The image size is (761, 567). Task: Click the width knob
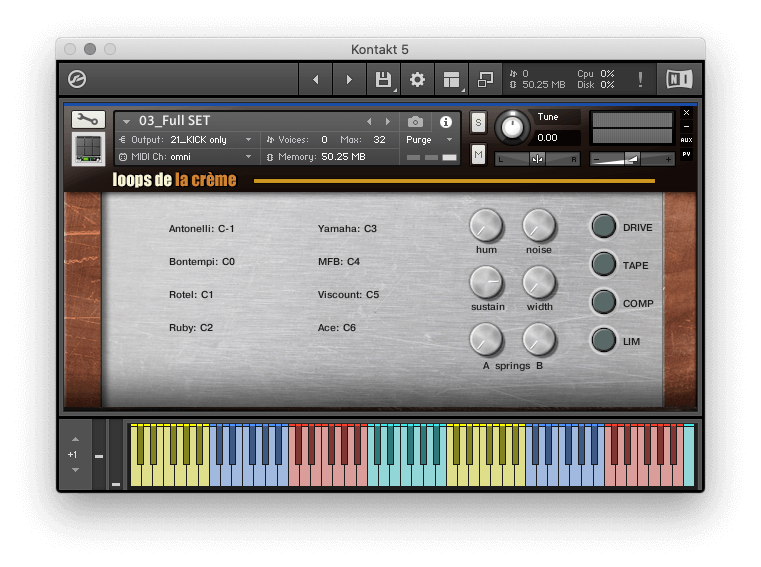point(539,282)
